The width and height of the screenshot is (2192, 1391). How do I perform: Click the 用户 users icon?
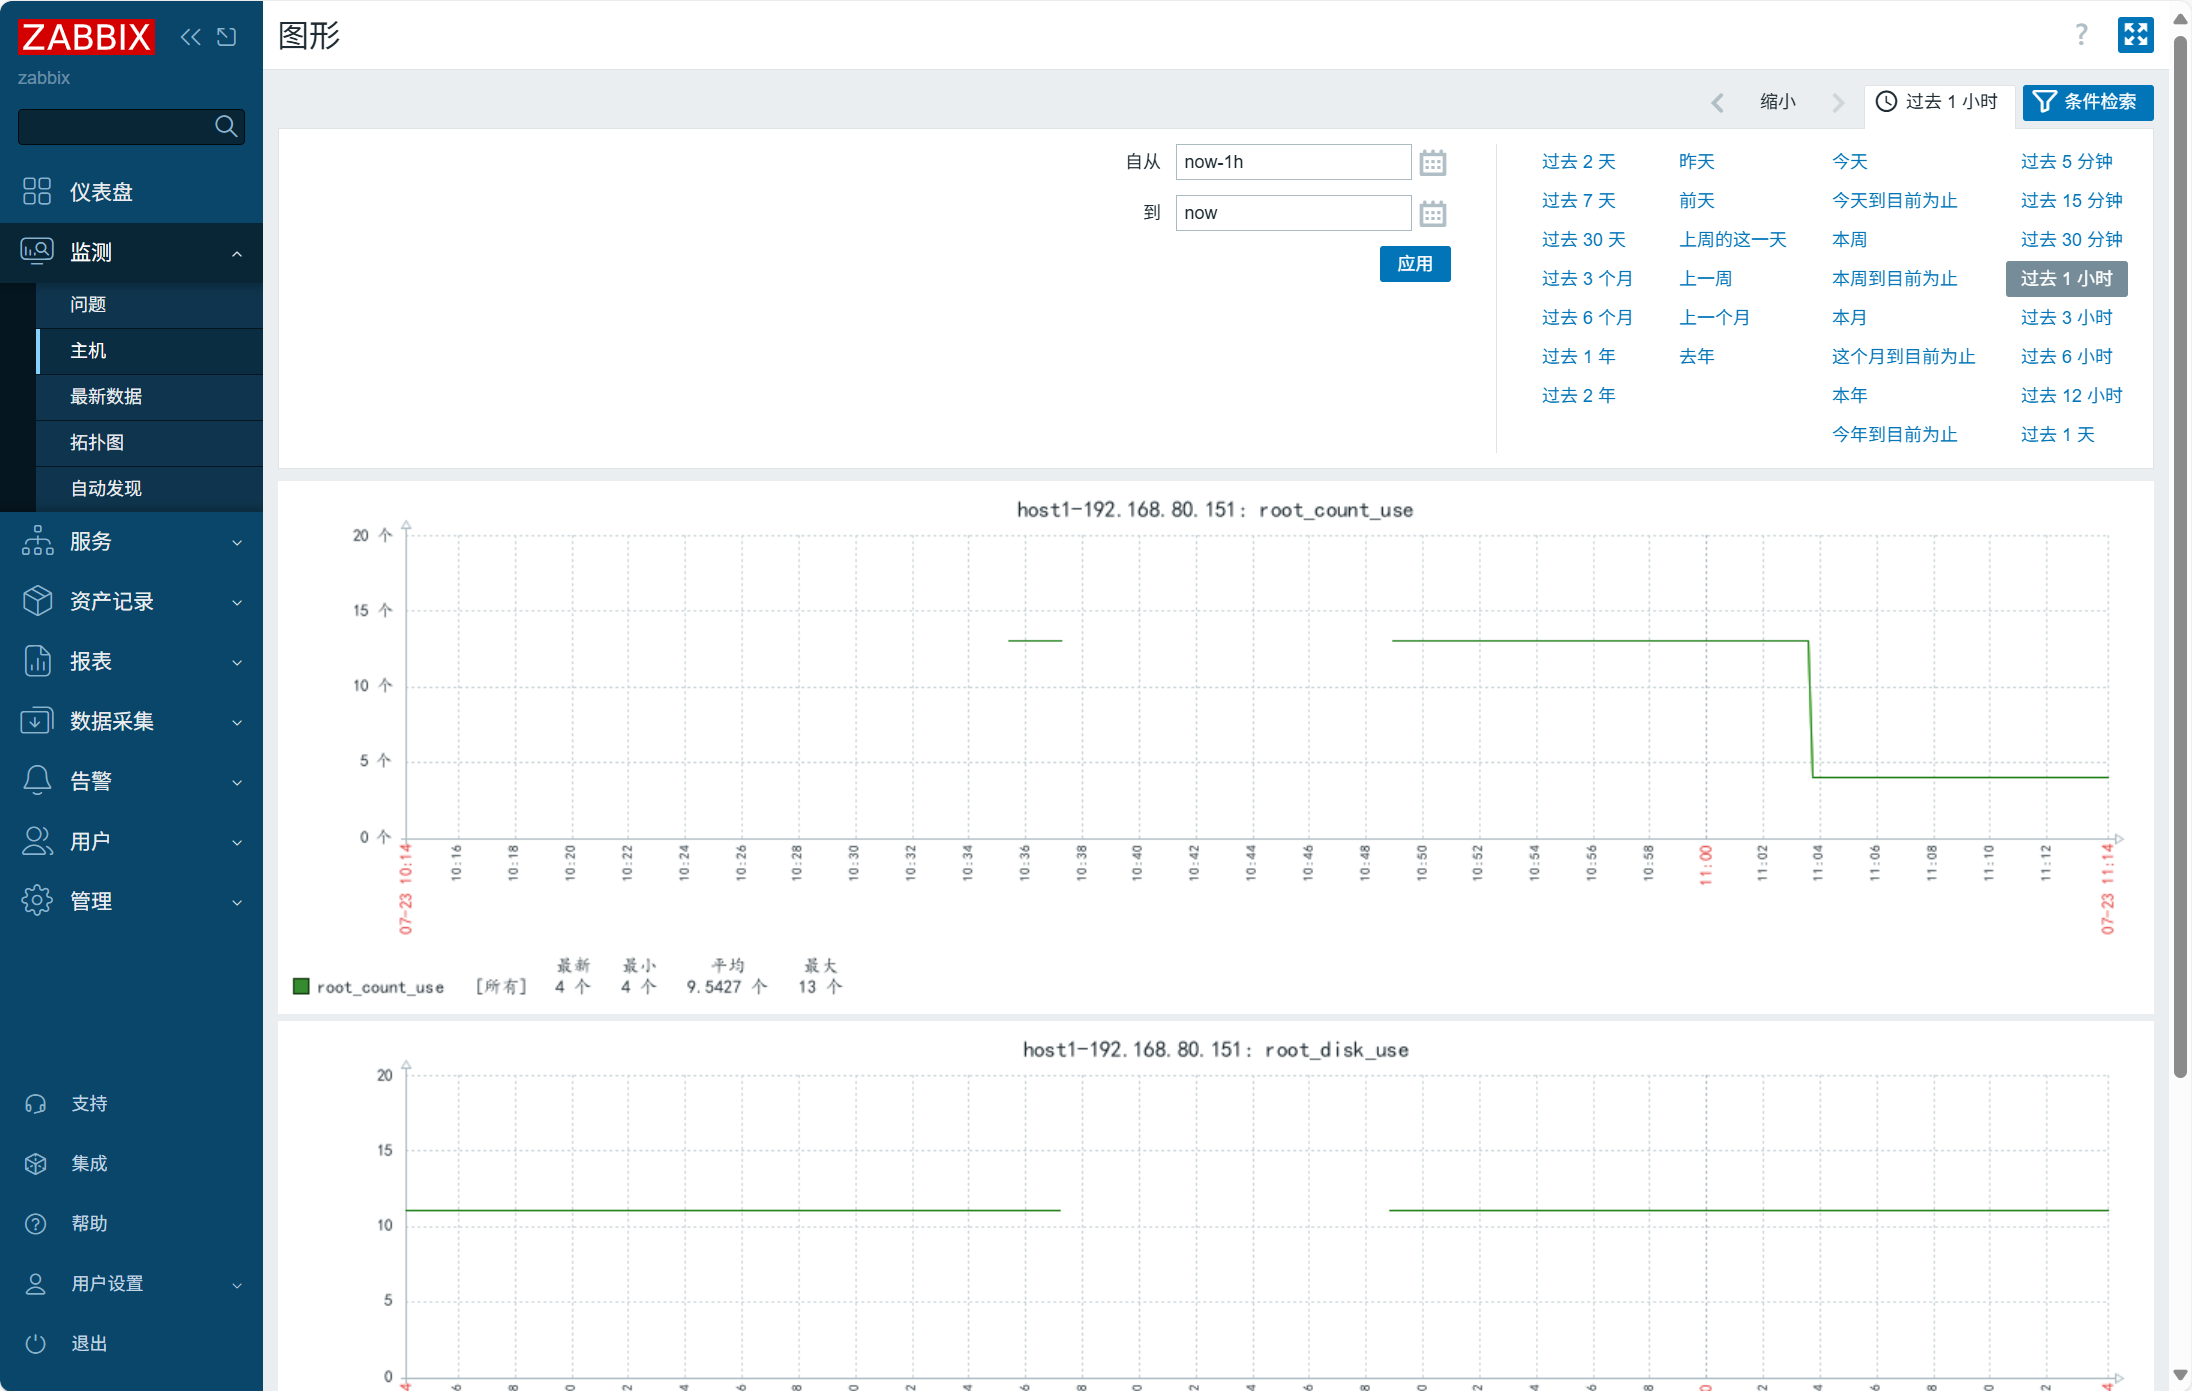point(37,841)
